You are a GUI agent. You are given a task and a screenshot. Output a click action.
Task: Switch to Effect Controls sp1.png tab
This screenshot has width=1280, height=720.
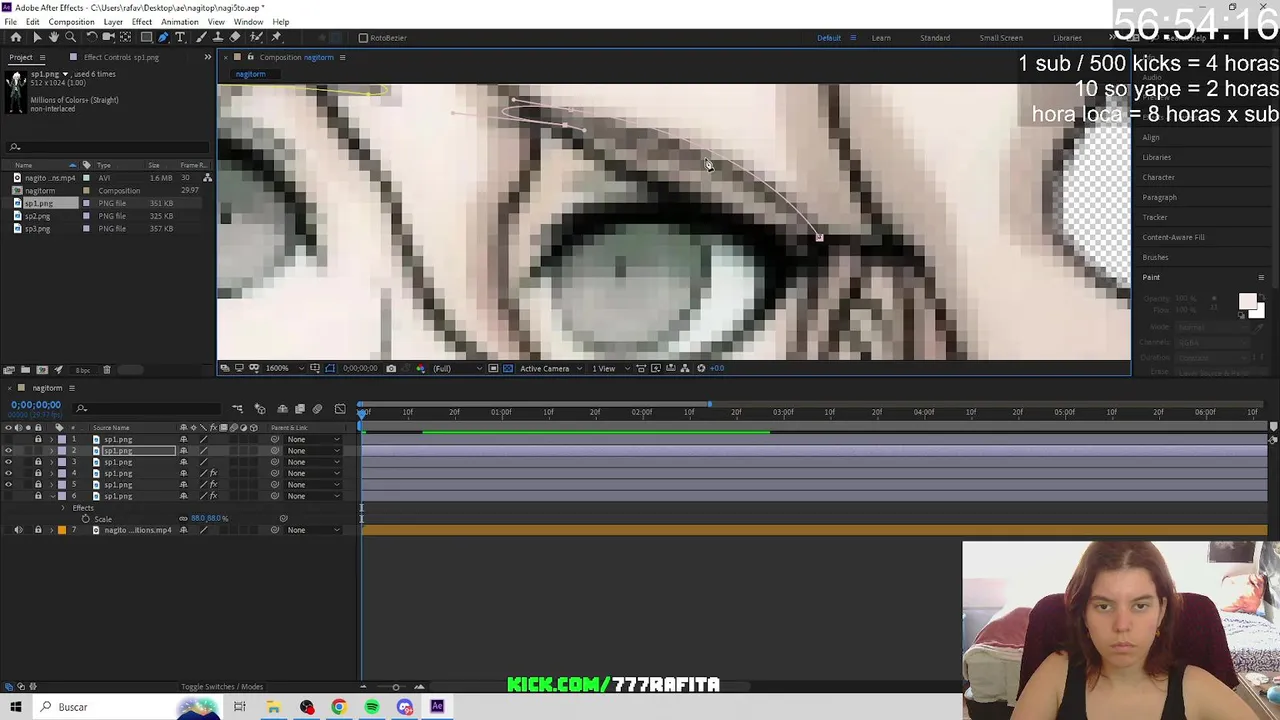pyautogui.click(x=121, y=57)
